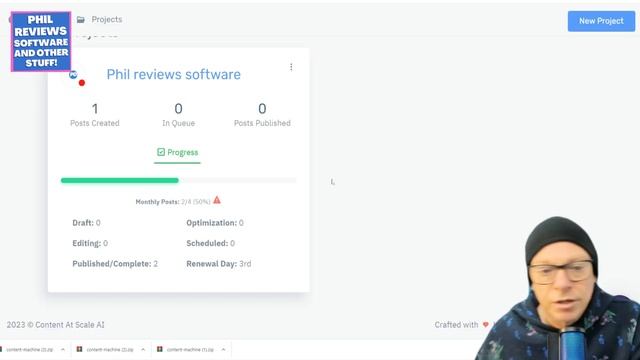Click the 'Crafted with' footer text
Image resolution: width=640 pixels, height=360 pixels.
tap(456, 325)
